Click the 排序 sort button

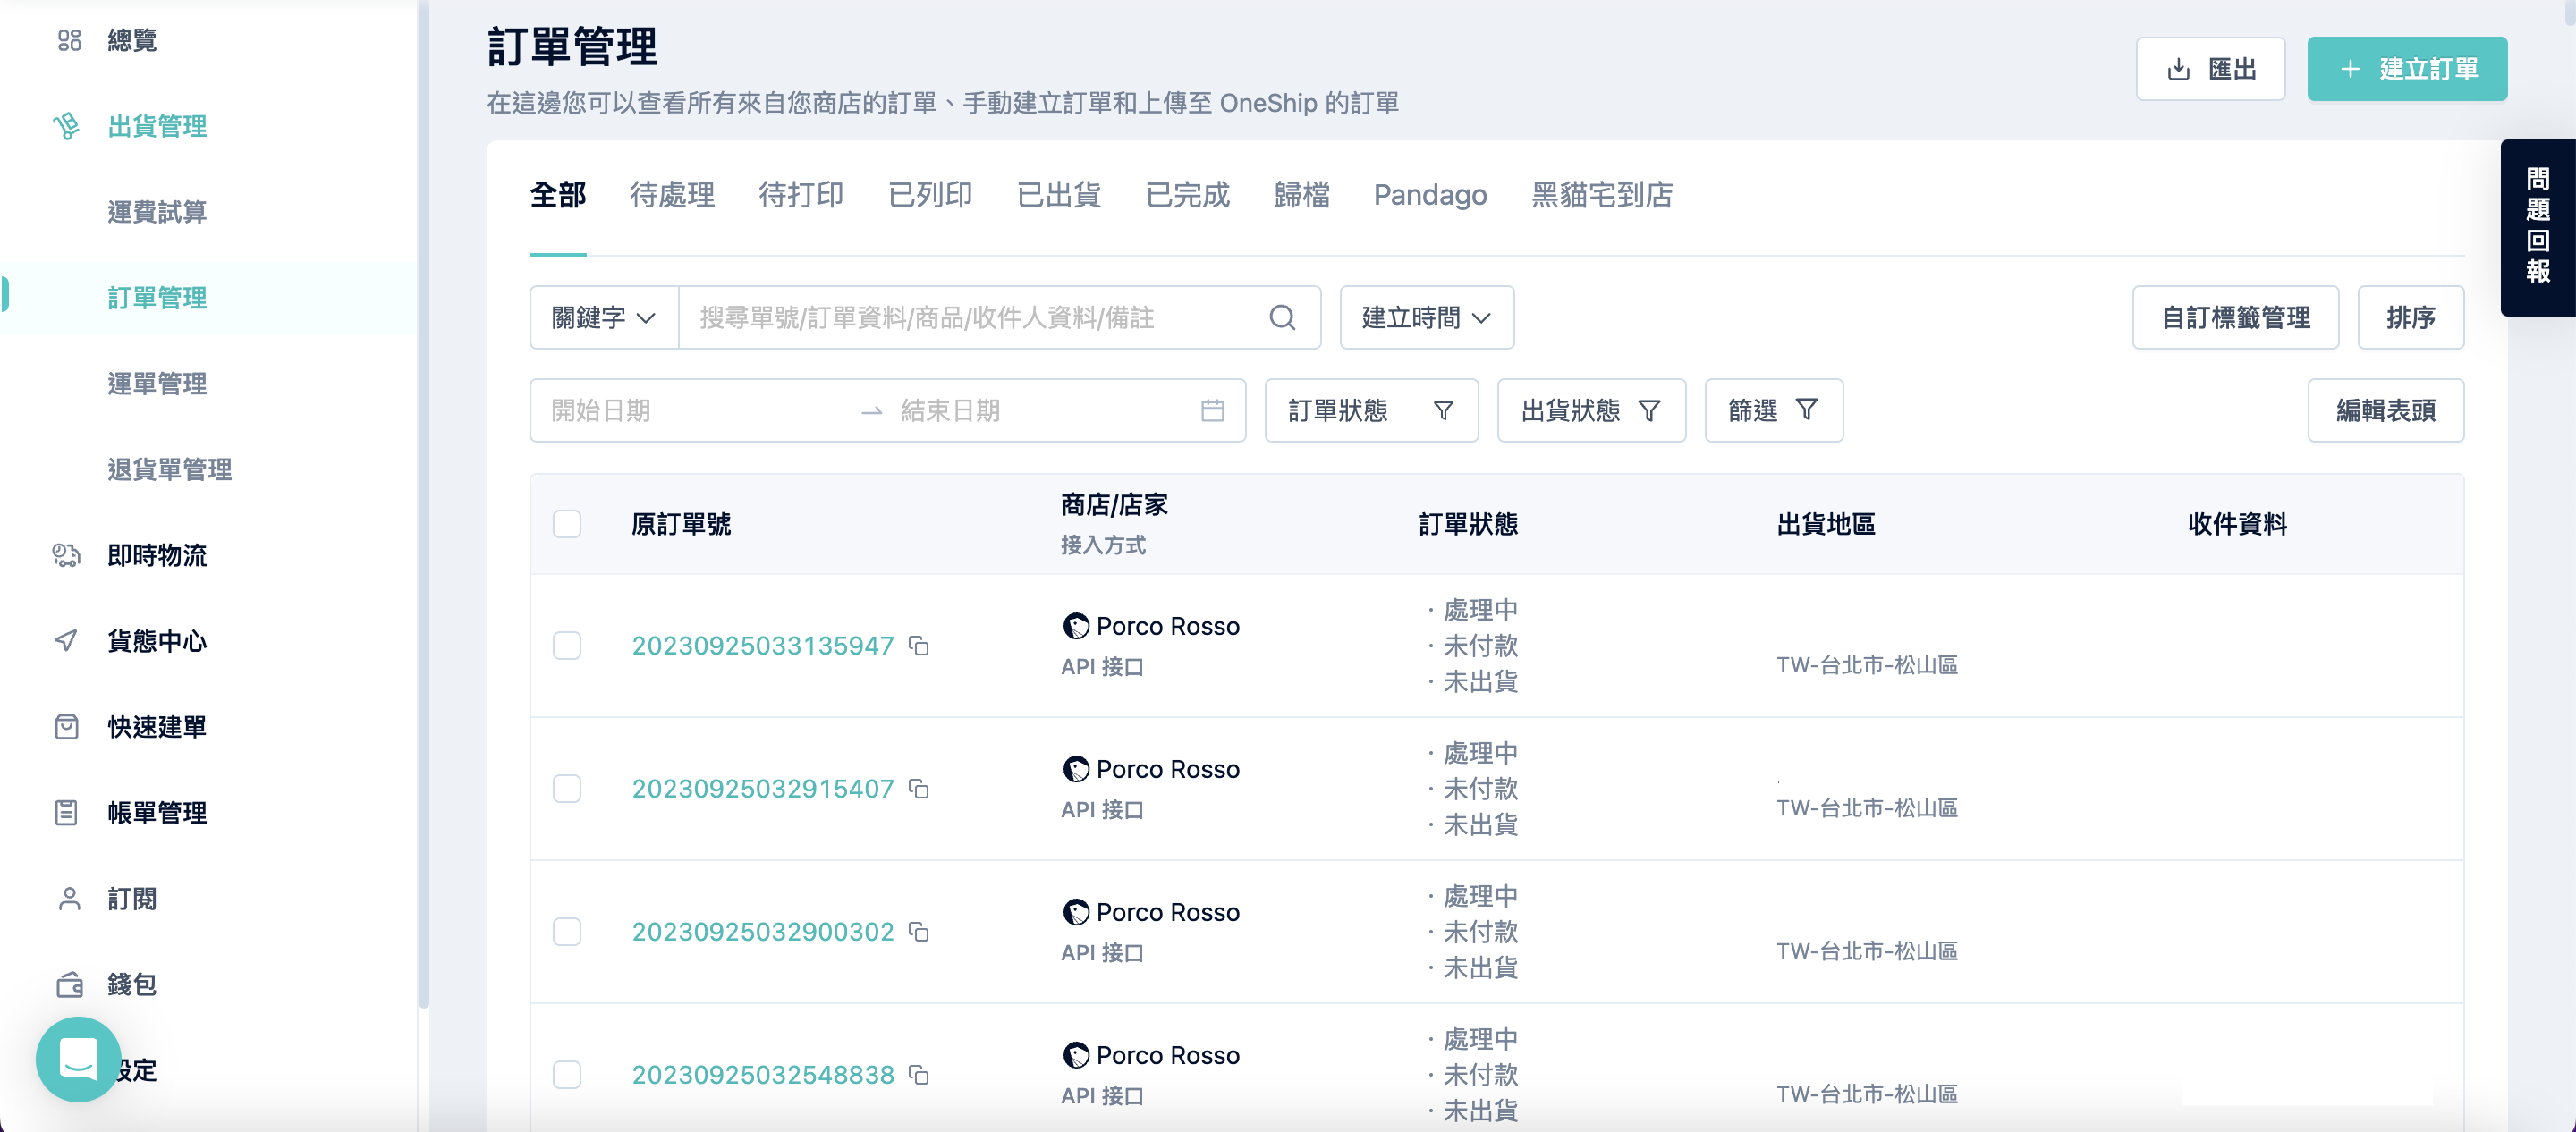pyautogui.click(x=2410, y=318)
